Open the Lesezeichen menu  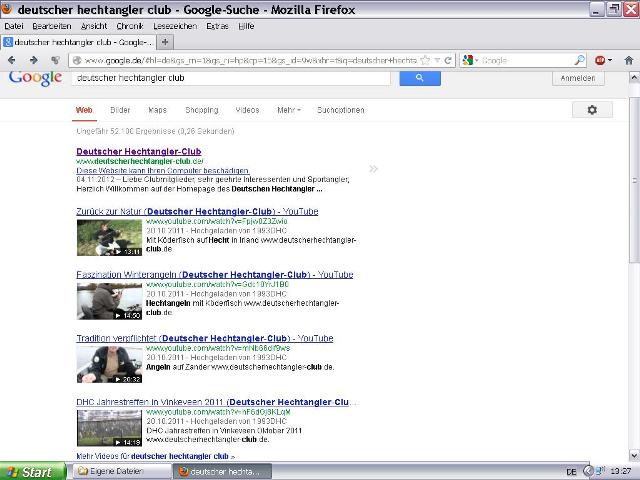pyautogui.click(x=175, y=26)
